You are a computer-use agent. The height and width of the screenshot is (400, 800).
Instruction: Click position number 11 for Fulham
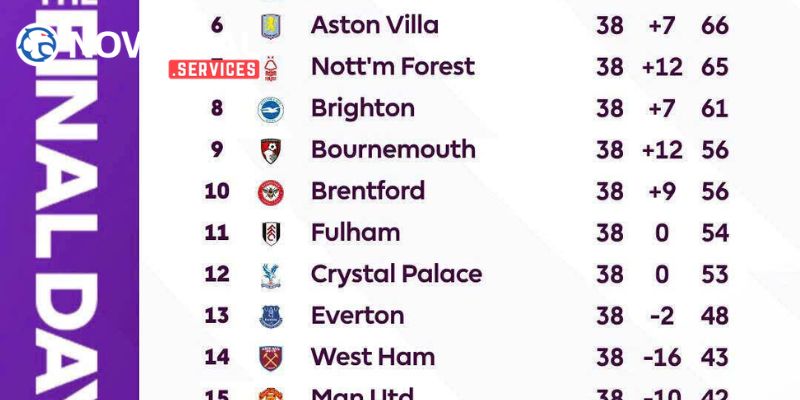click(x=217, y=233)
